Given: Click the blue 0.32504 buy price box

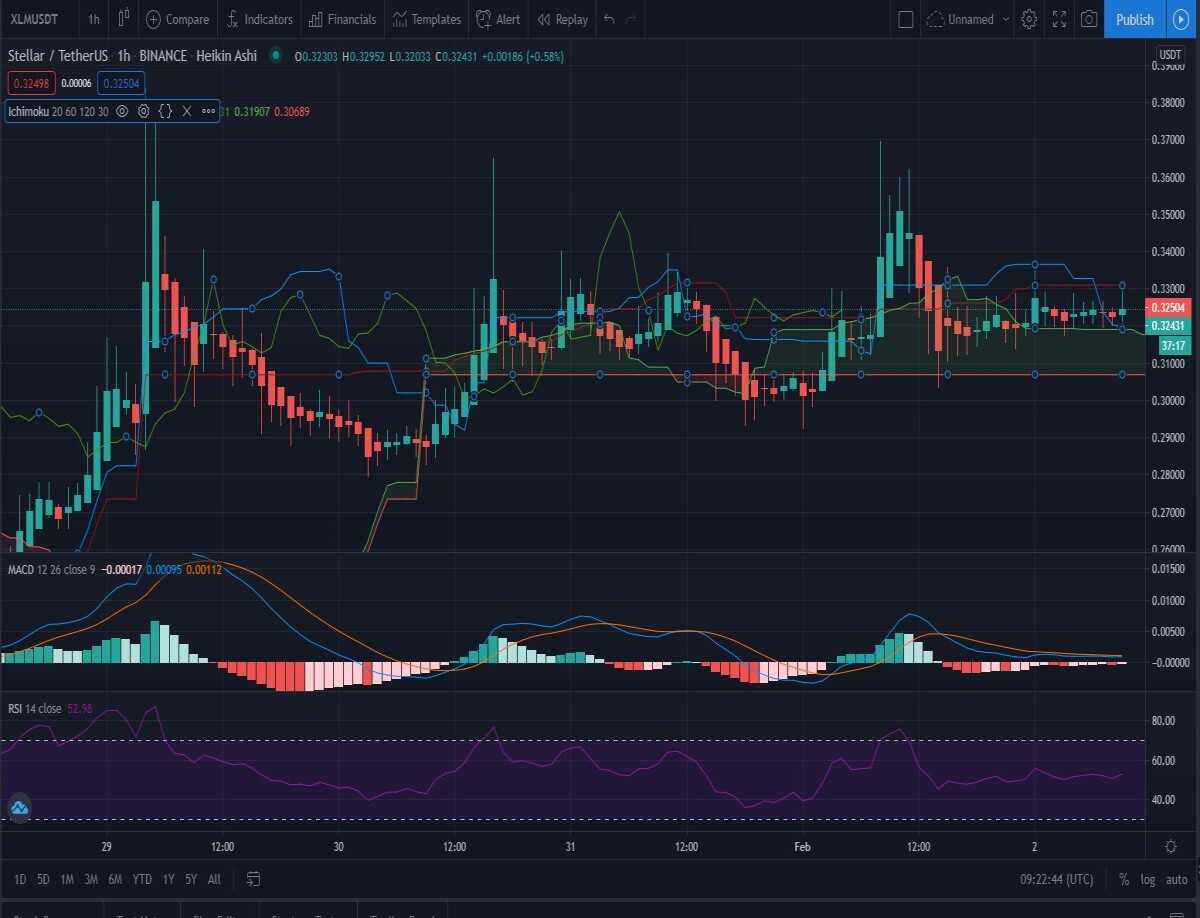Looking at the screenshot, I should 120,83.
